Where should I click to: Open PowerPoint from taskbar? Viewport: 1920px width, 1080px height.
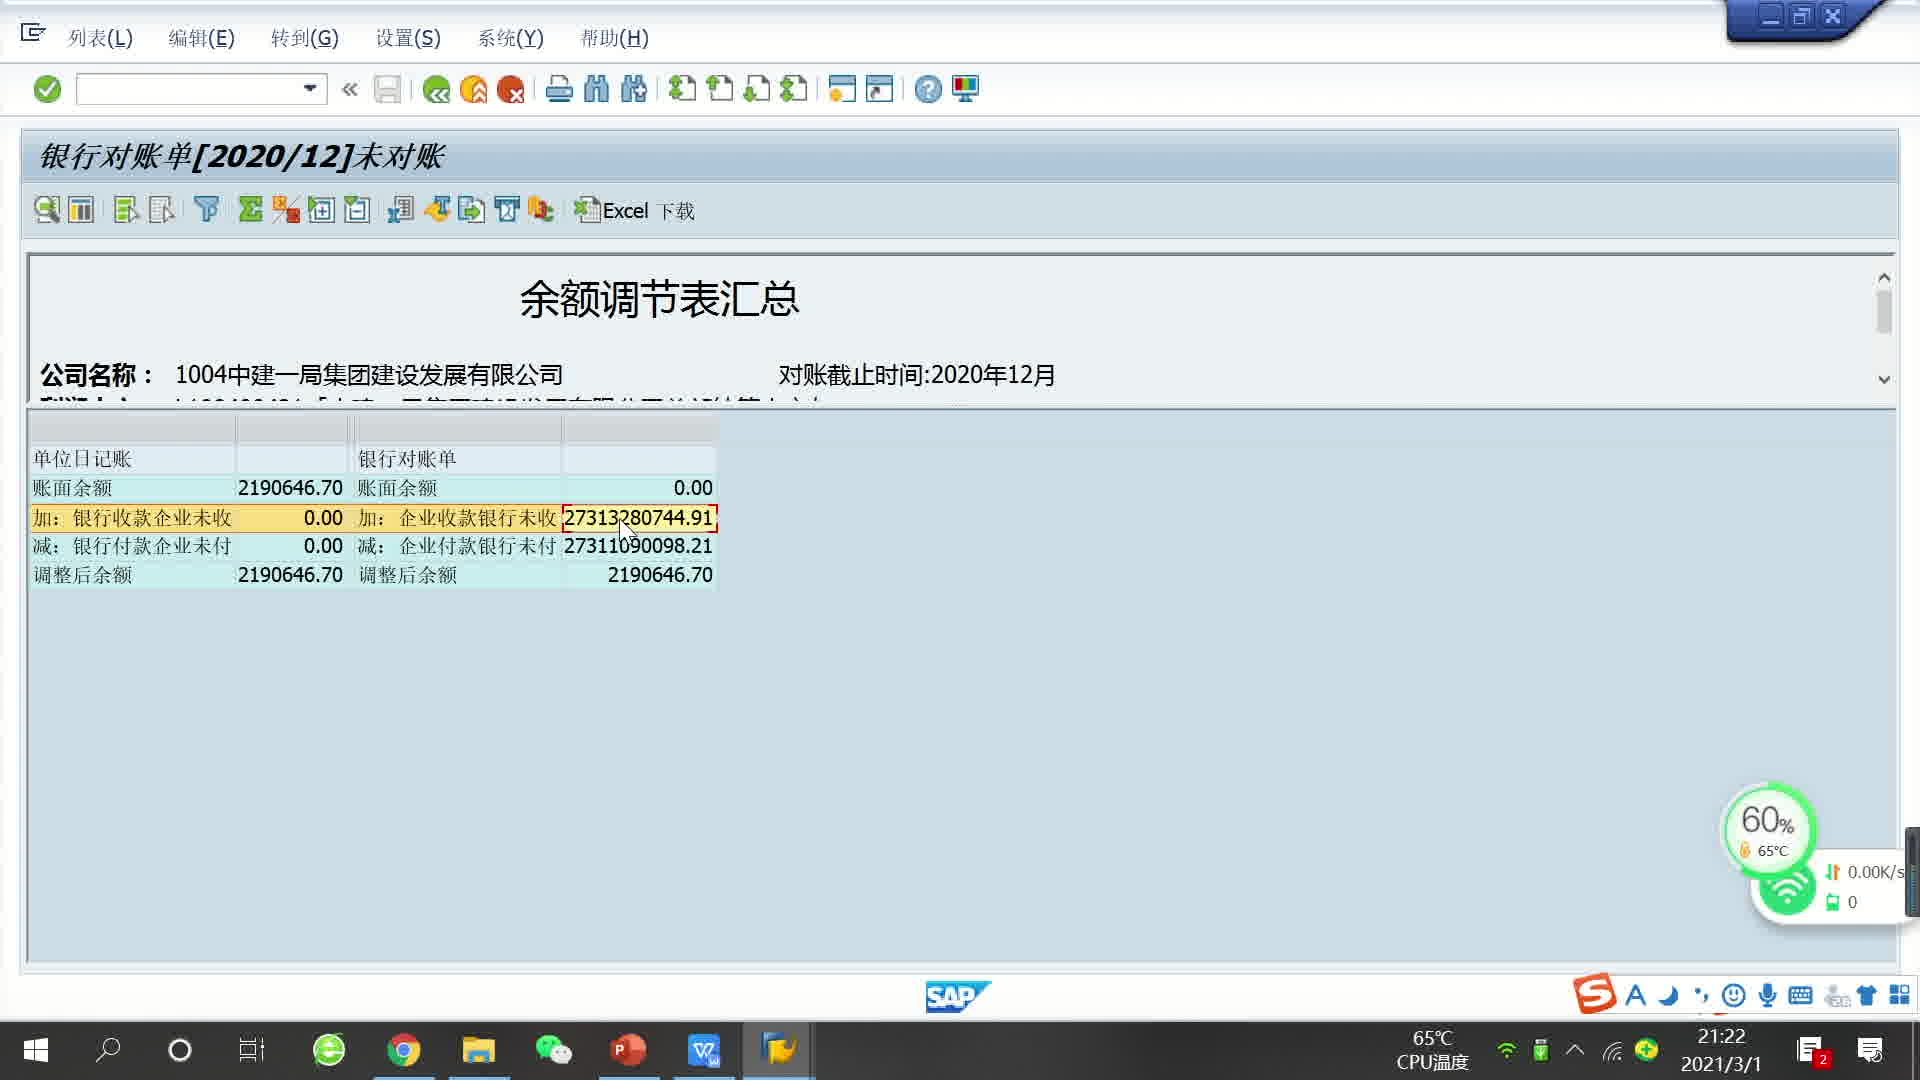coord(628,1050)
